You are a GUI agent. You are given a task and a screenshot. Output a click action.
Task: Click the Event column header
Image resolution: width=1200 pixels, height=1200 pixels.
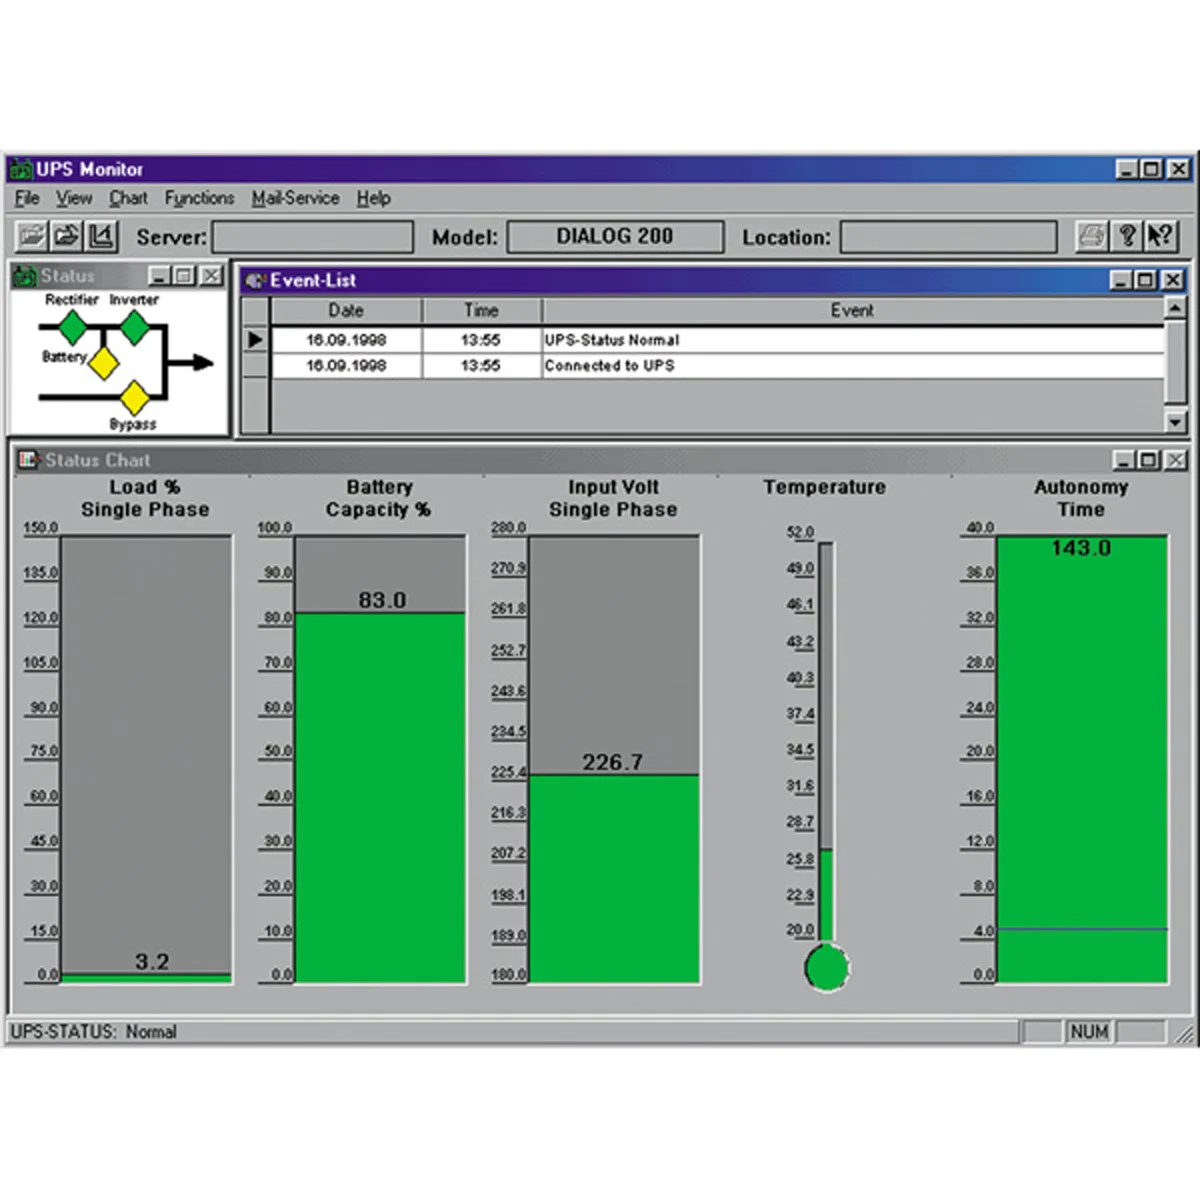(852, 311)
